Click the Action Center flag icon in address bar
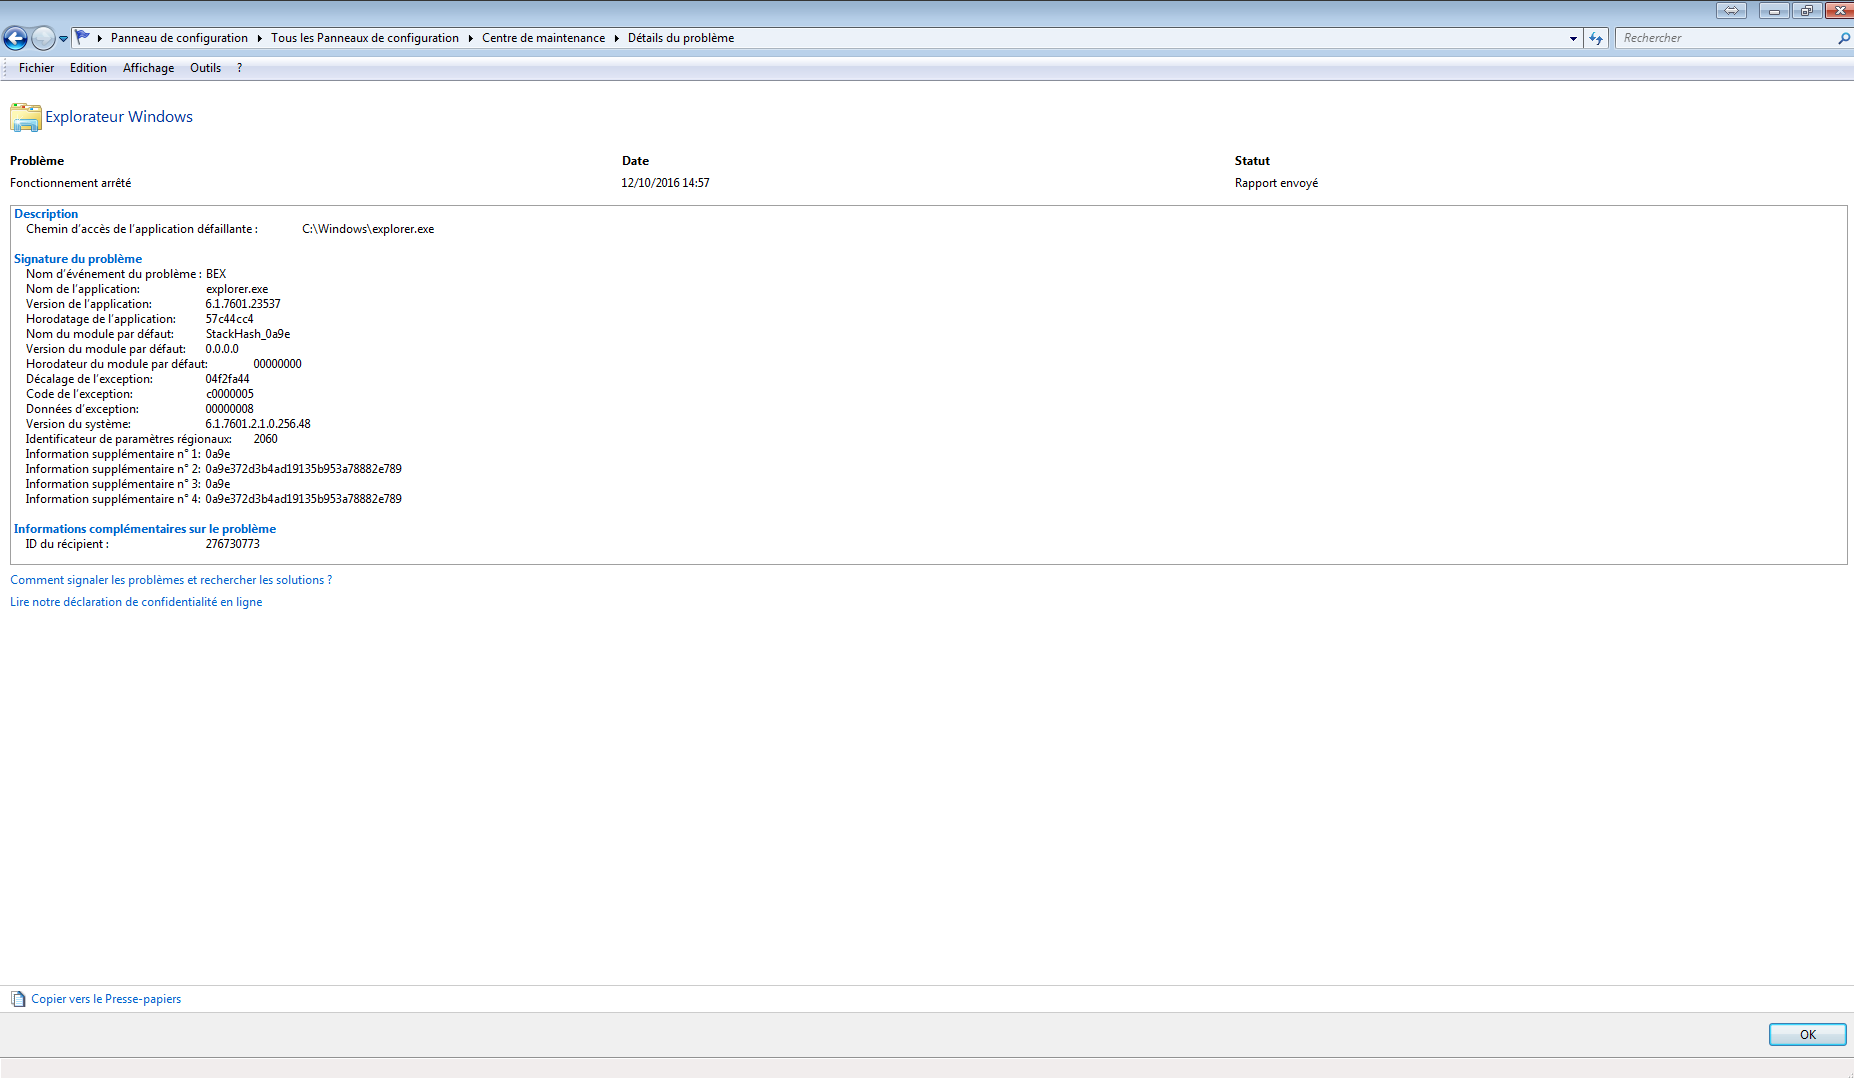 [x=84, y=36]
